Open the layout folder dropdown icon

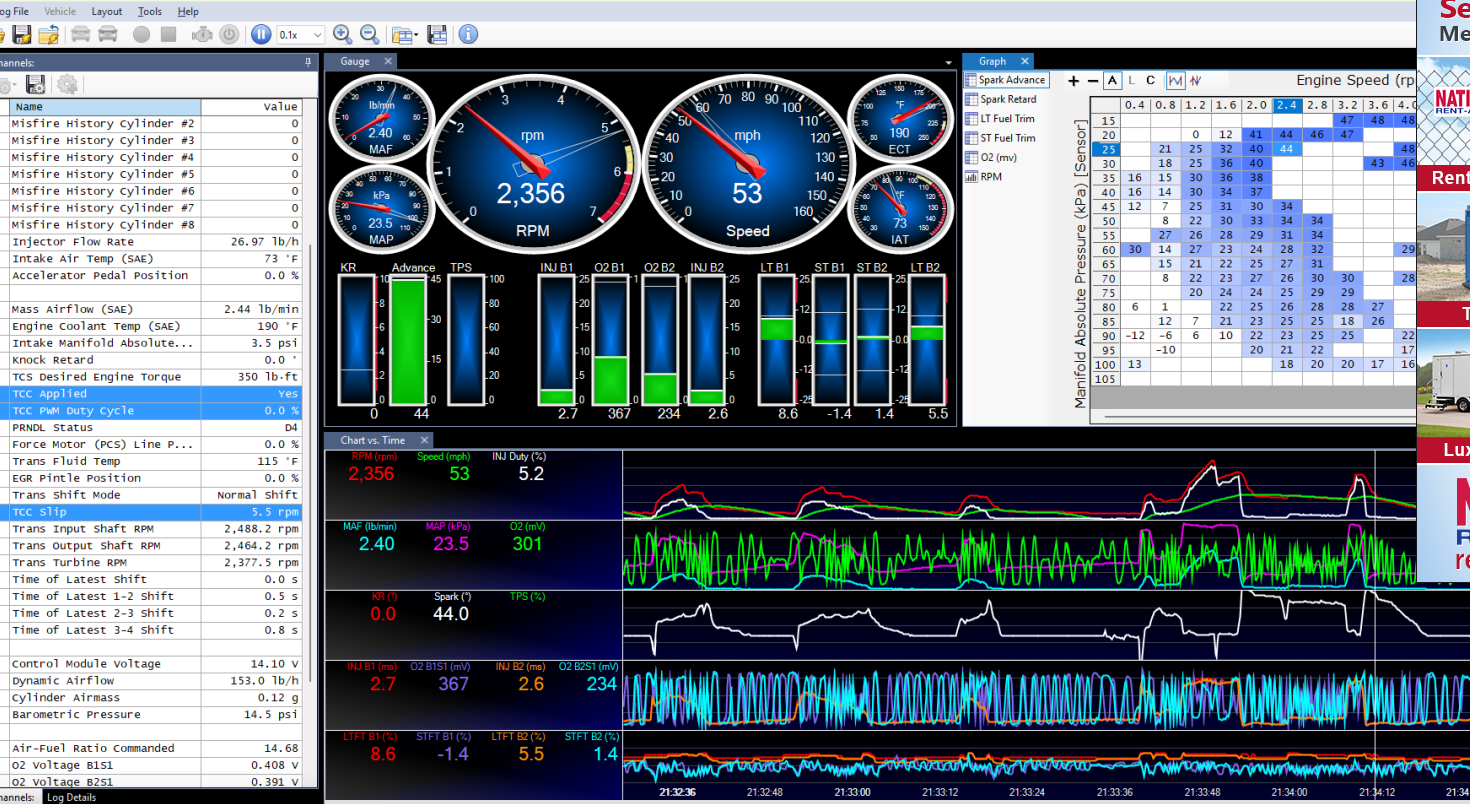(405, 35)
